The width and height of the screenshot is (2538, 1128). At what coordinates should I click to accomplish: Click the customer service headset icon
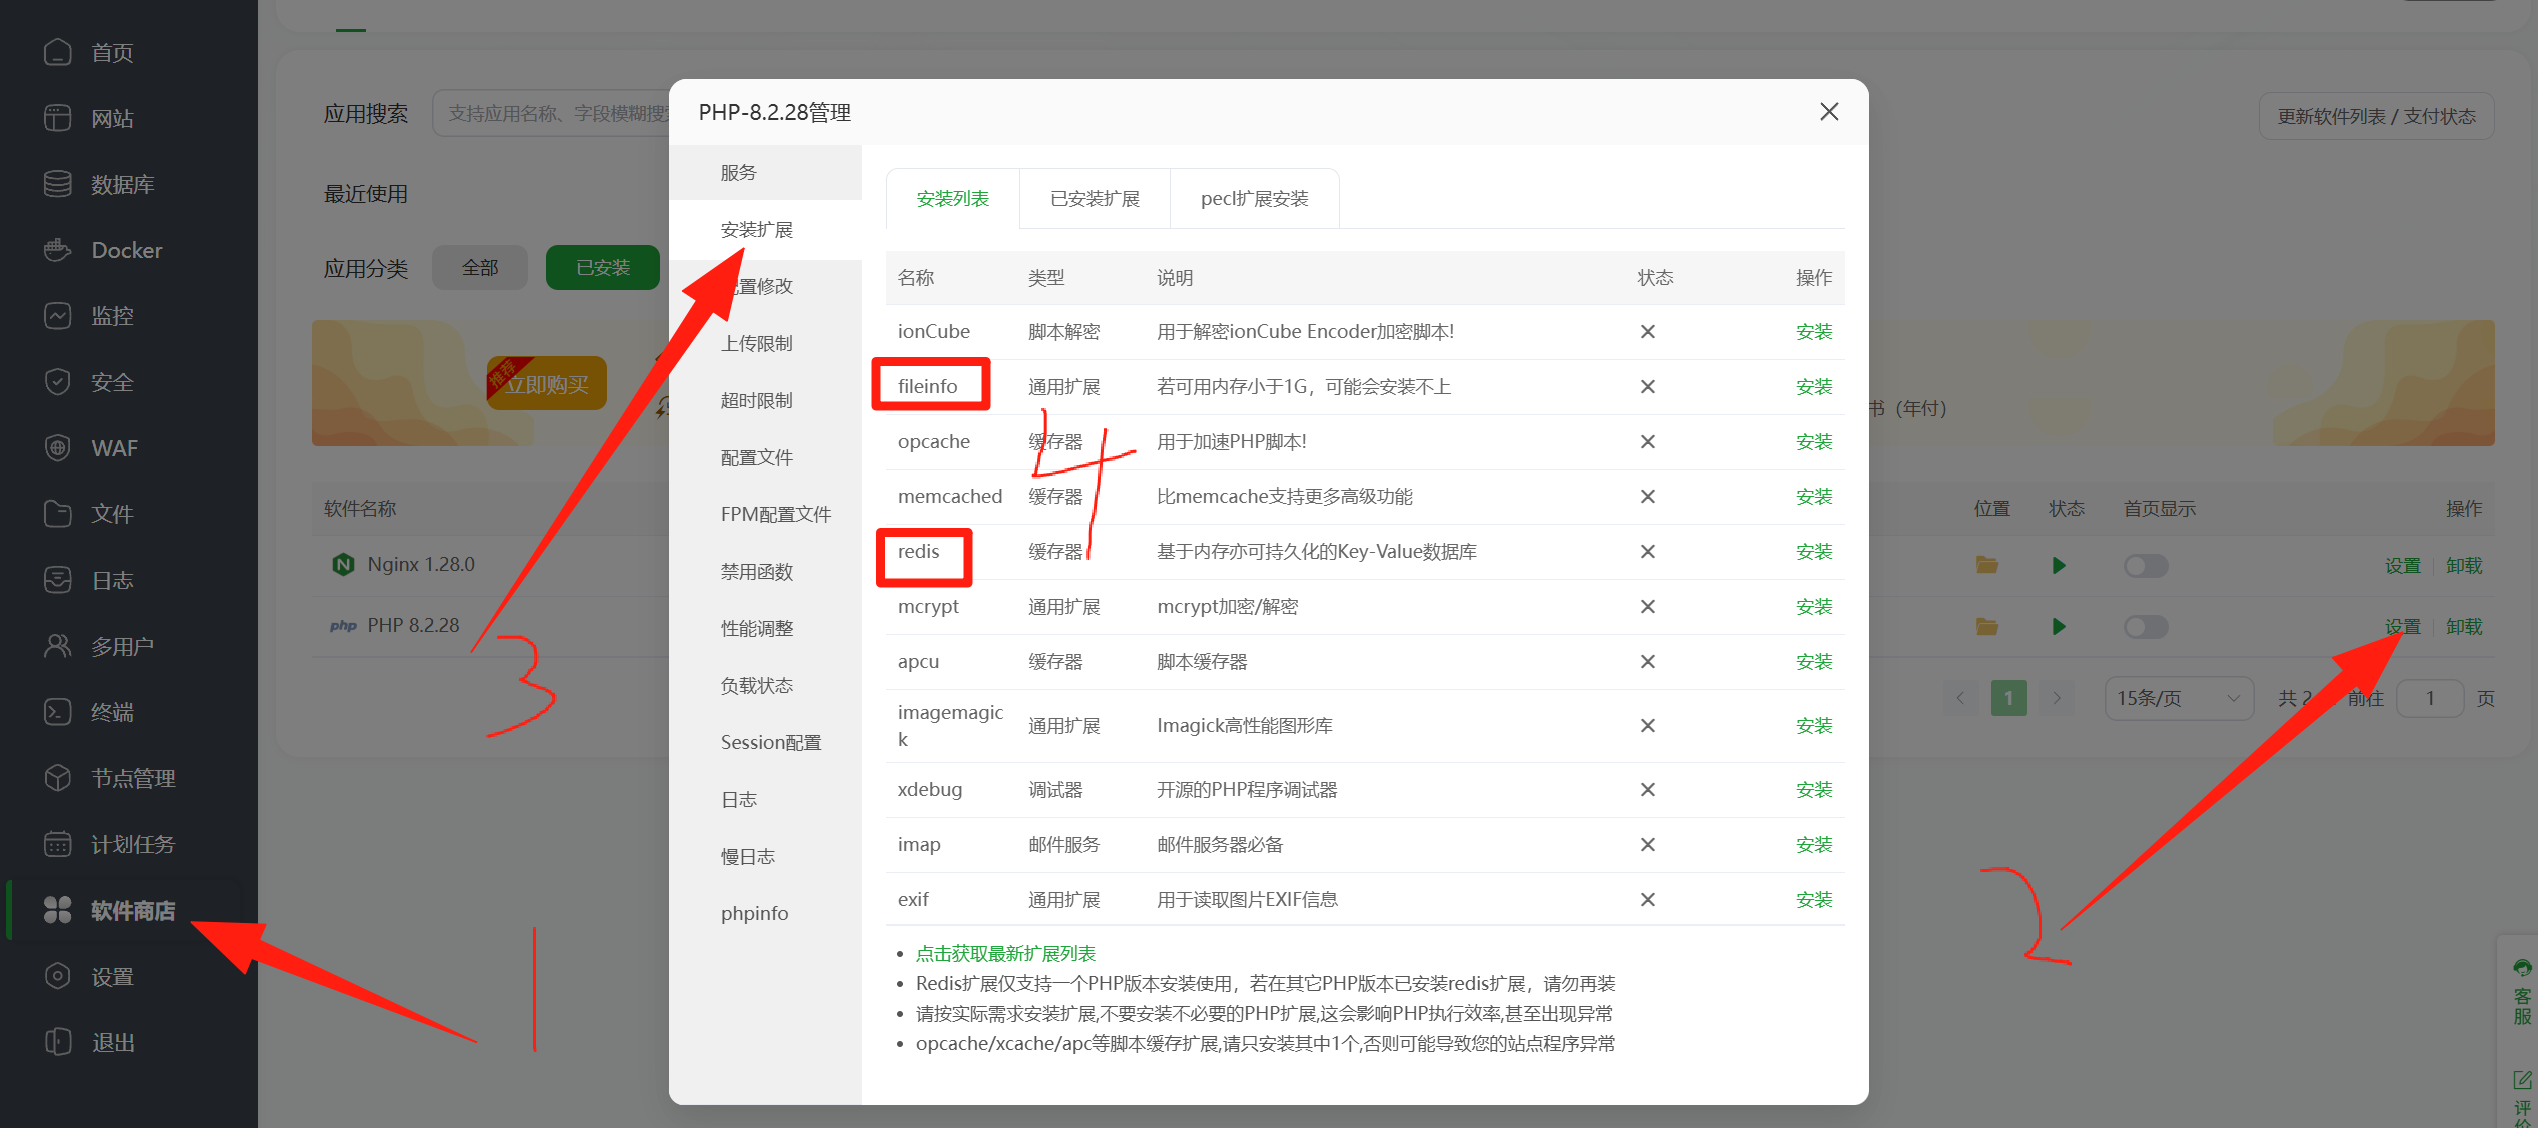click(2522, 968)
